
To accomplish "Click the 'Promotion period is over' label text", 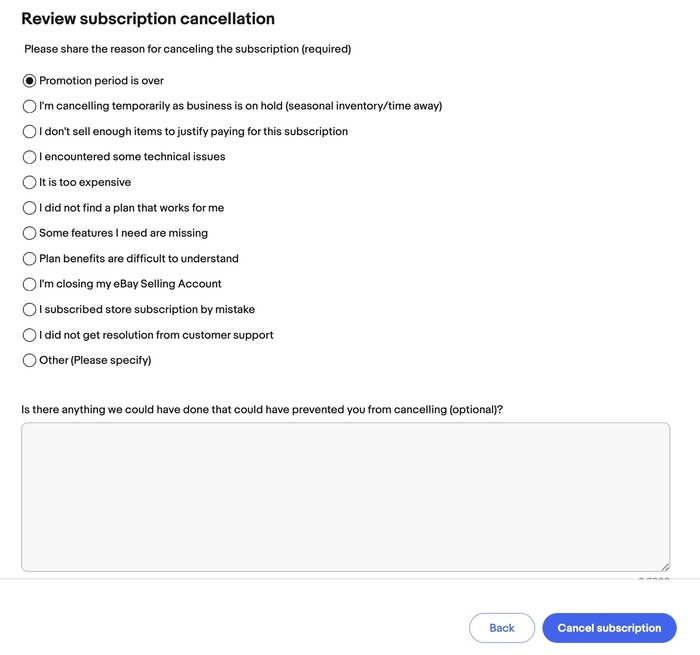I will pyautogui.click(x=101, y=81).
